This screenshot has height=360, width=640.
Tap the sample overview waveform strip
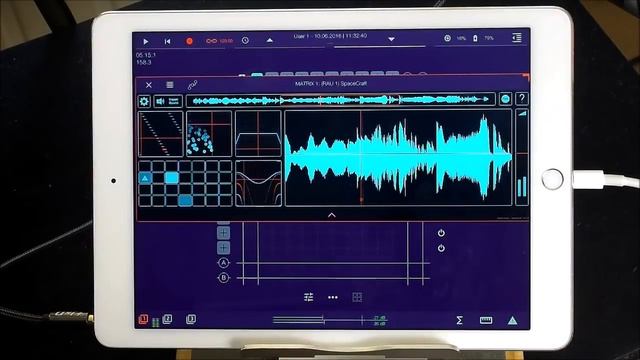point(340,100)
